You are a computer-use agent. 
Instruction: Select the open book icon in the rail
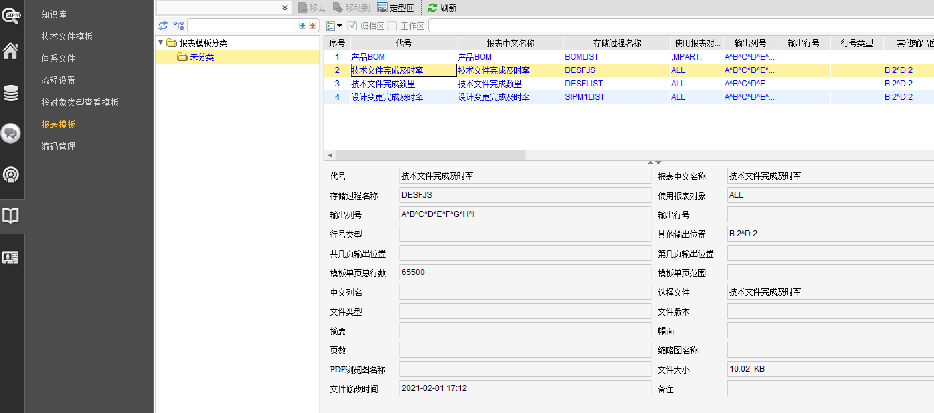click(11, 216)
